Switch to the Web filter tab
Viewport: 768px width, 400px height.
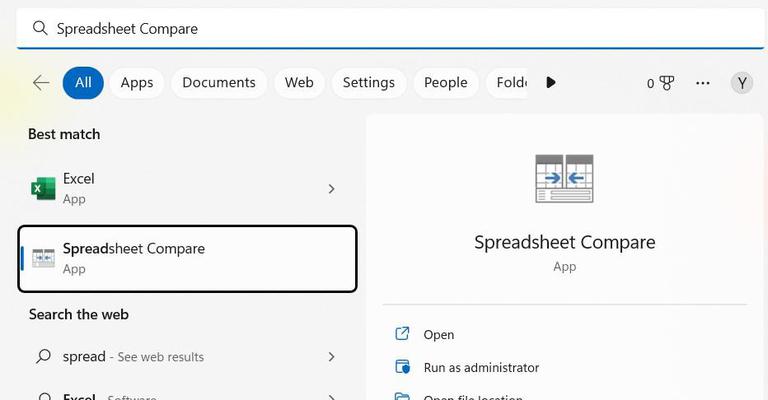[299, 83]
